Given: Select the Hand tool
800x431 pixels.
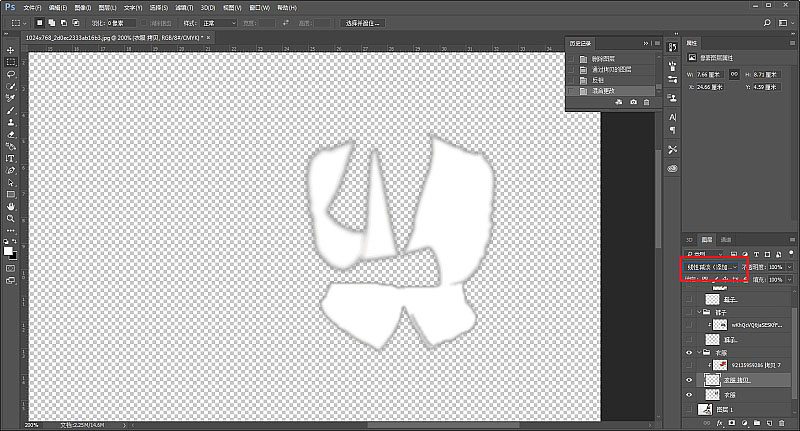Looking at the screenshot, I should (10, 207).
